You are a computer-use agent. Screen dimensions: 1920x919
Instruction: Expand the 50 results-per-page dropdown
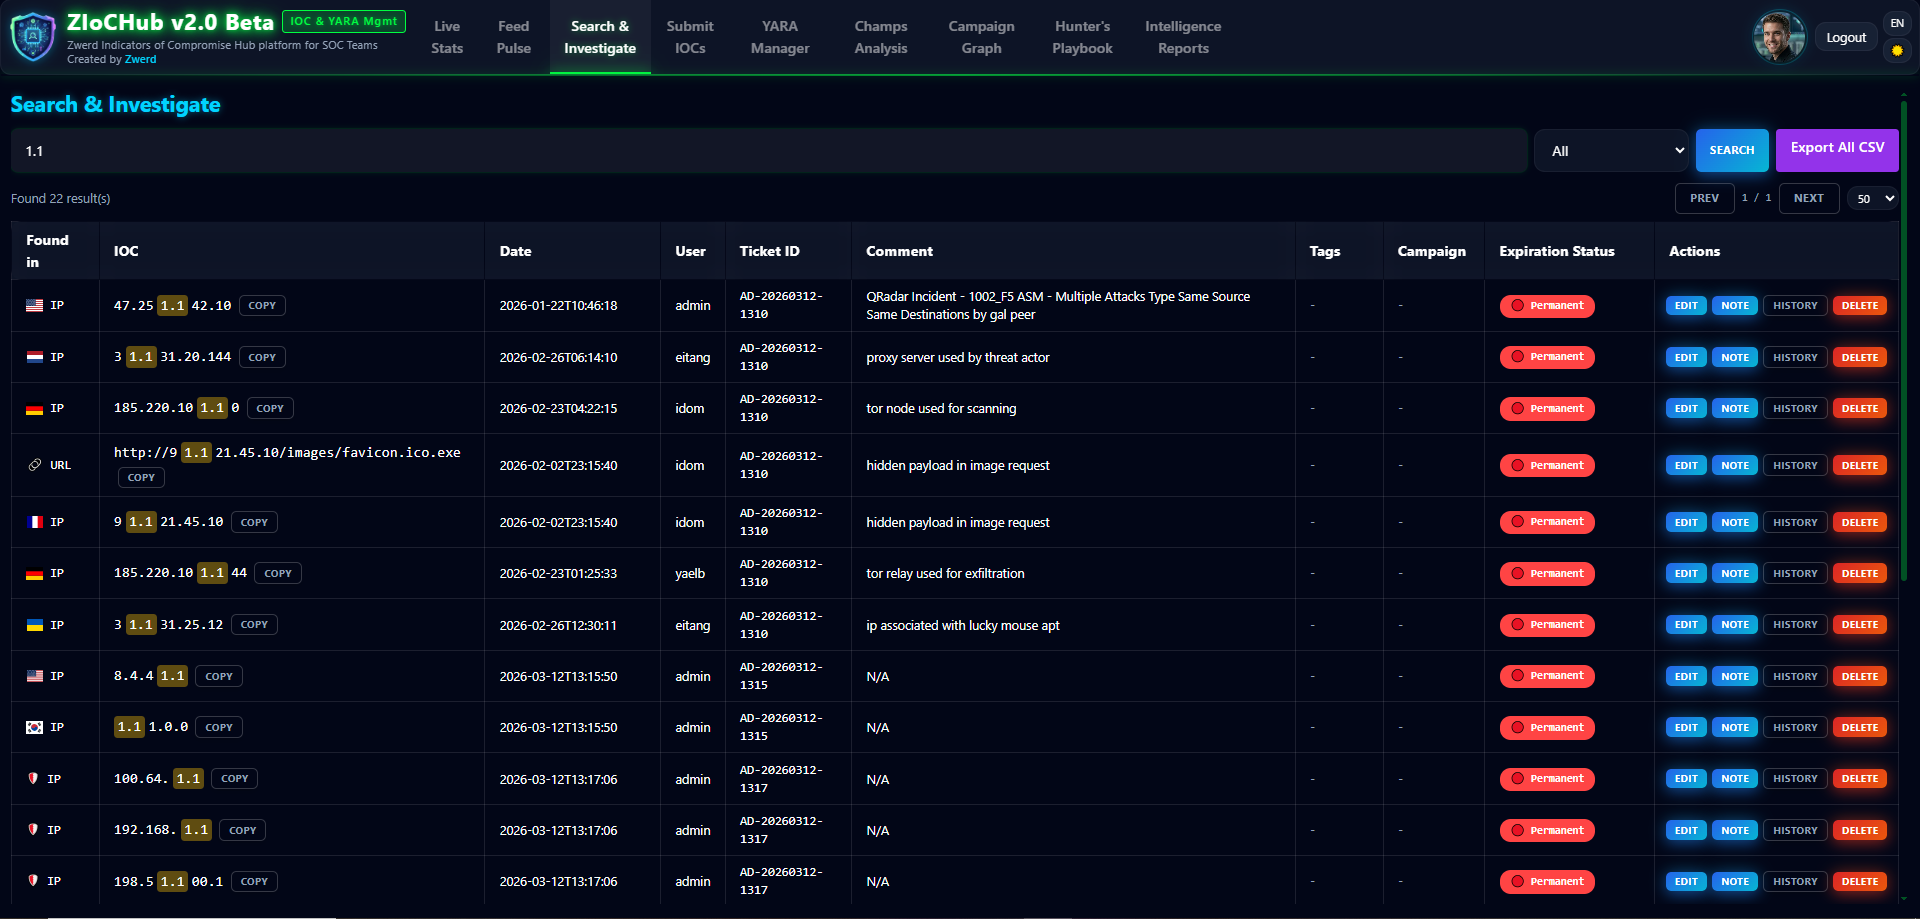[x=1872, y=198]
